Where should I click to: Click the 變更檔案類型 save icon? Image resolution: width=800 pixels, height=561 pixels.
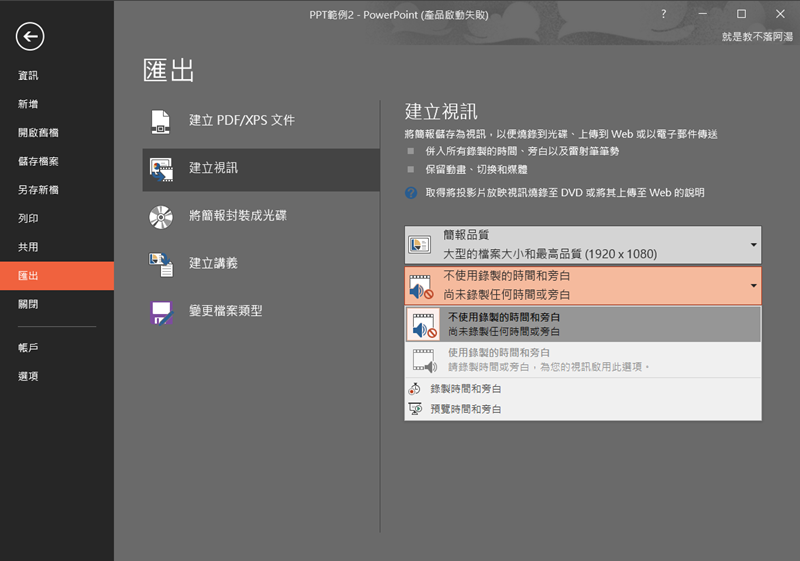(x=161, y=311)
